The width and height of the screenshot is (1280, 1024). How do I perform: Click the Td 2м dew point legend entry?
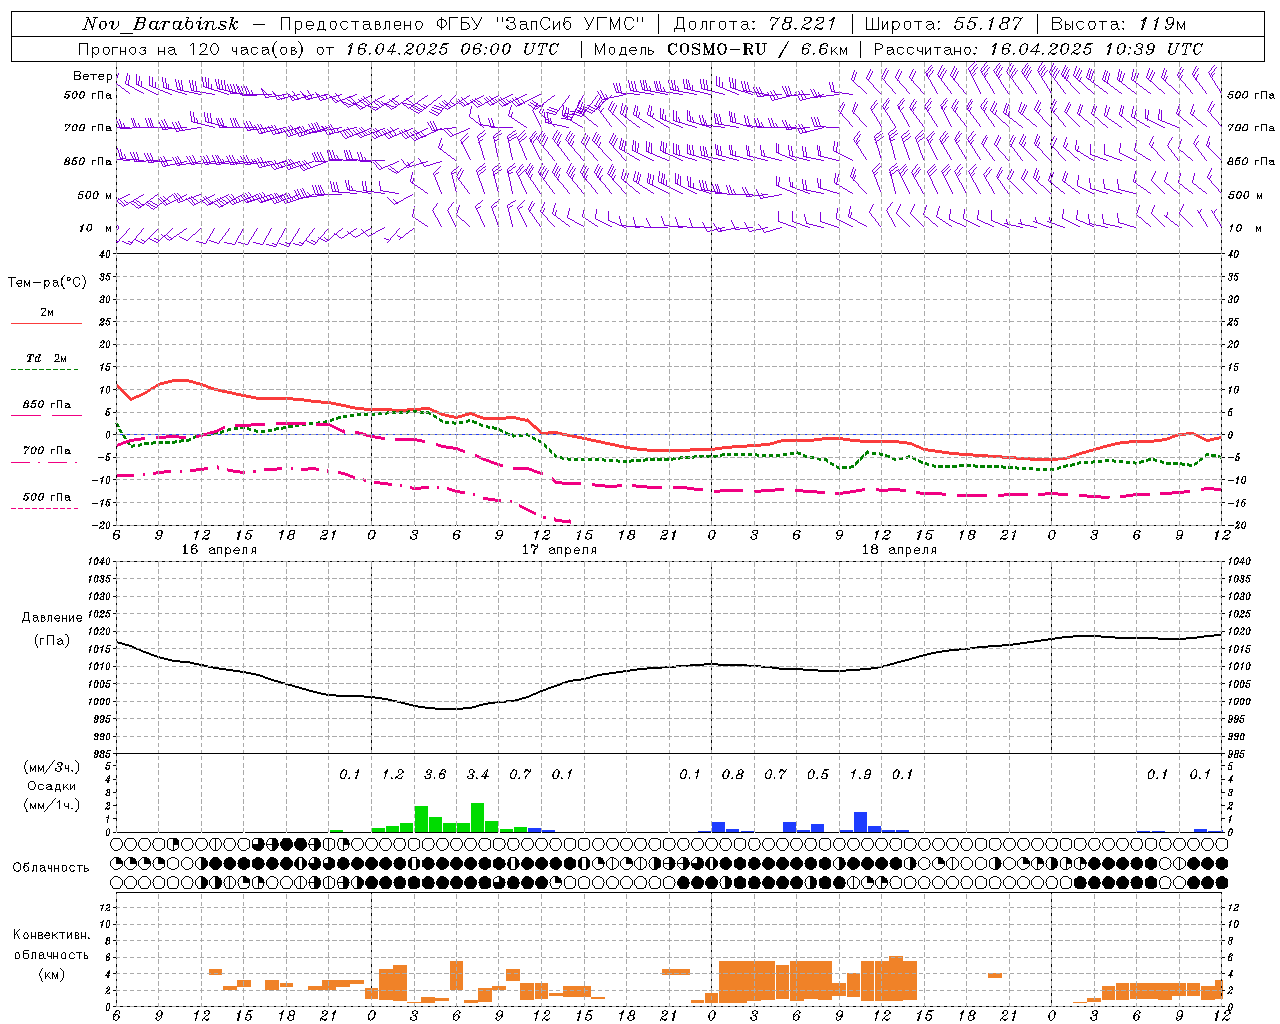point(47,358)
